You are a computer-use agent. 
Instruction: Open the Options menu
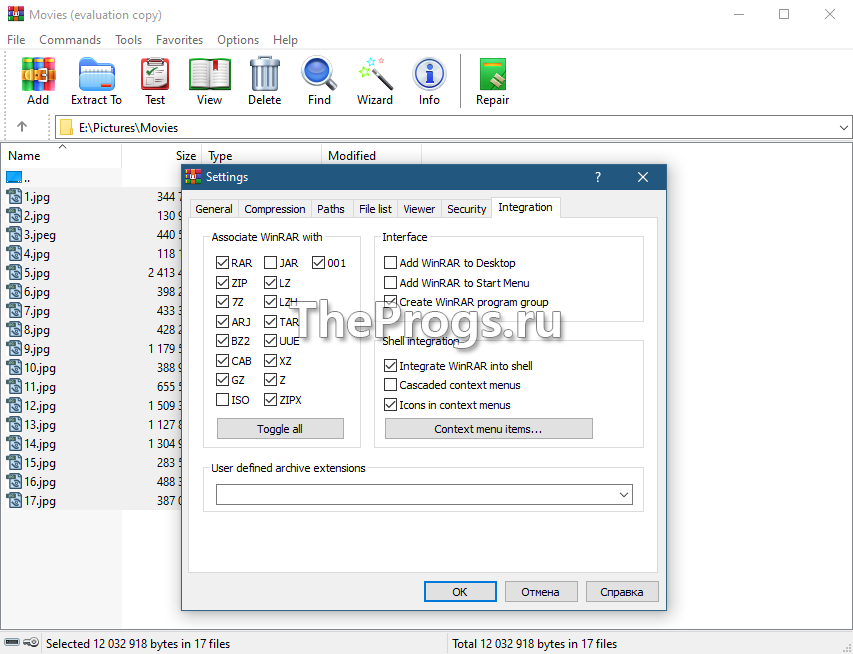pos(238,40)
